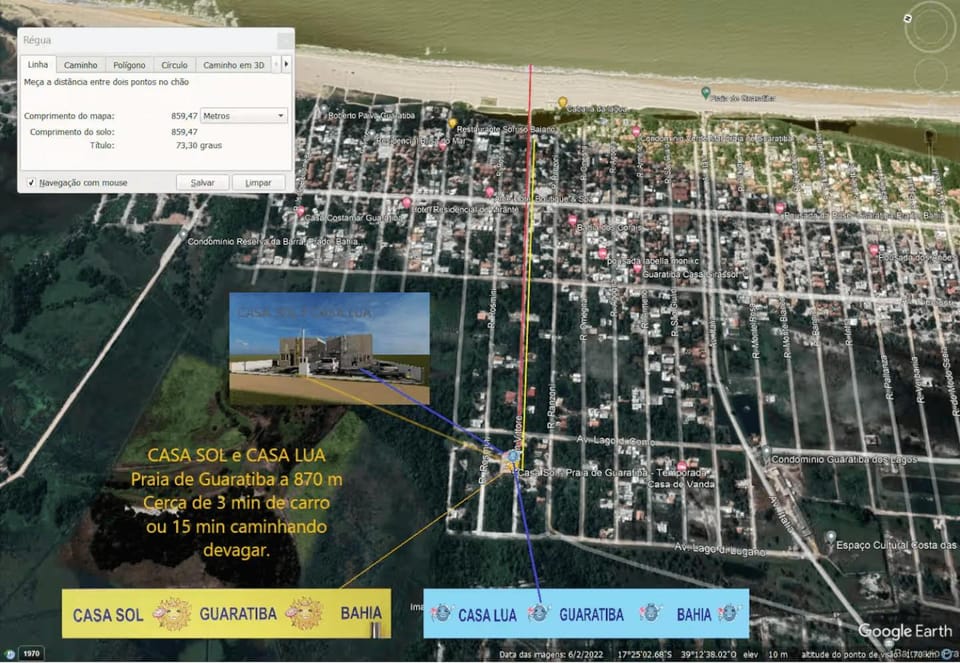960x663 pixels.
Task: Select the pink Condomínio pin near the beach lagoon
Action: [636, 131]
